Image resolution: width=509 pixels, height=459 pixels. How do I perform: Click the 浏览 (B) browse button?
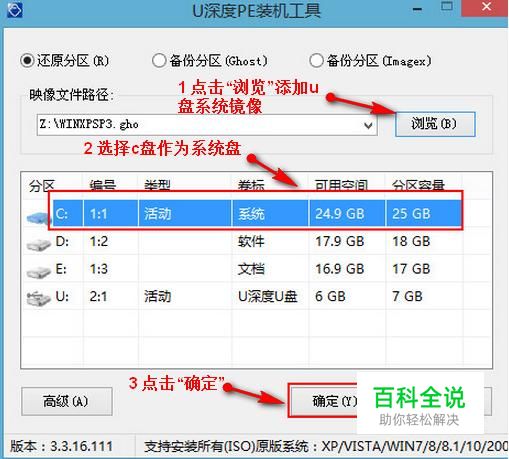point(435,124)
